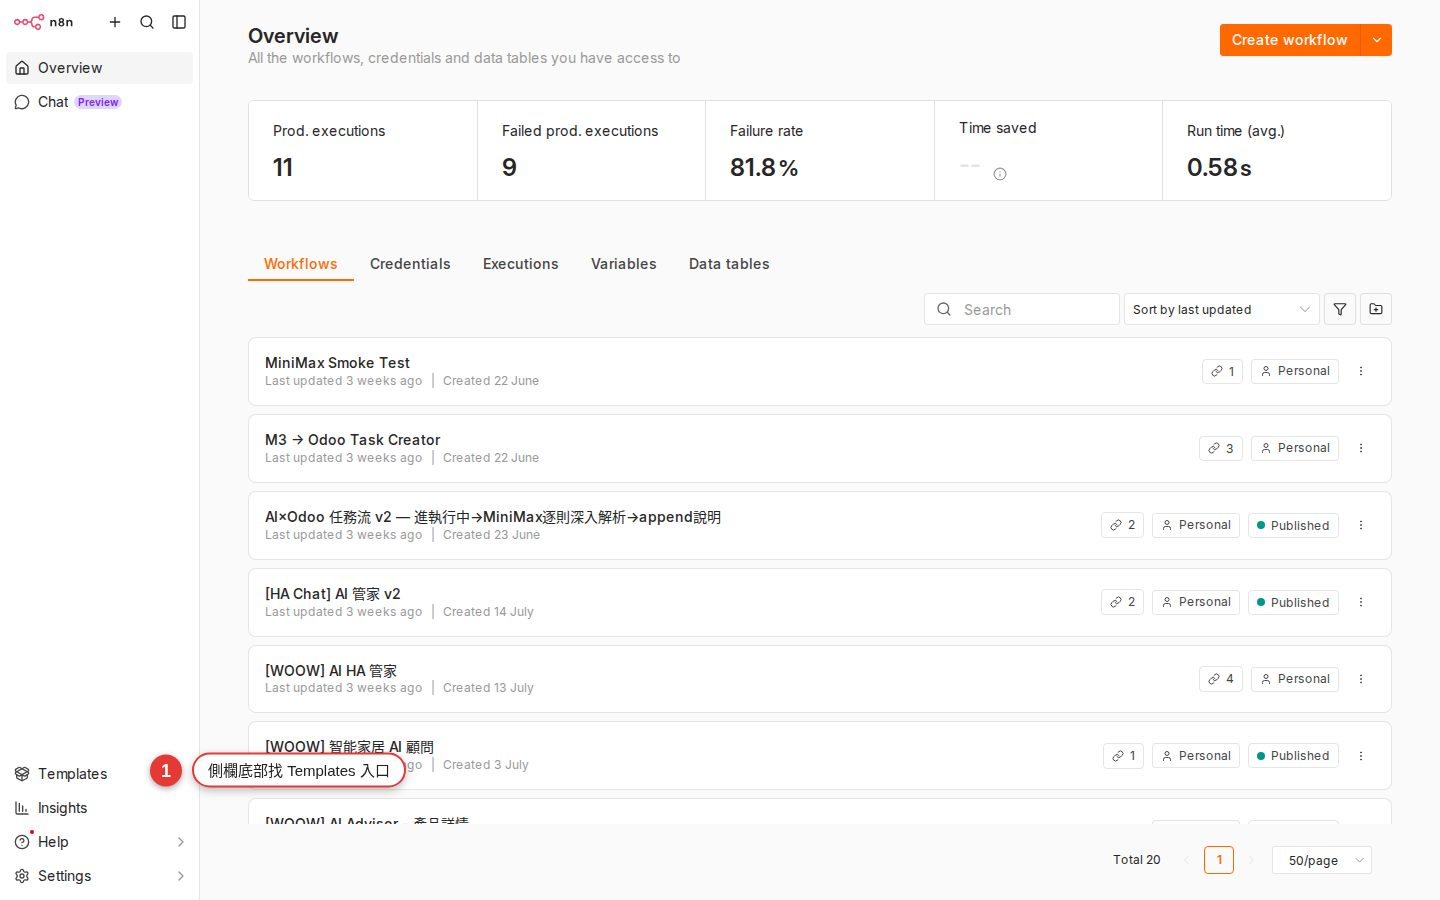Go to Overview in sidebar
The width and height of the screenshot is (1440, 900).
point(99,68)
